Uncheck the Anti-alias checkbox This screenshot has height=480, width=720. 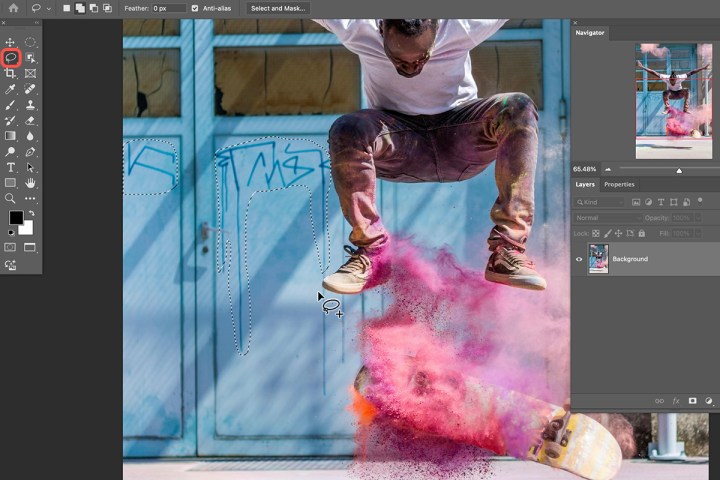coord(195,8)
